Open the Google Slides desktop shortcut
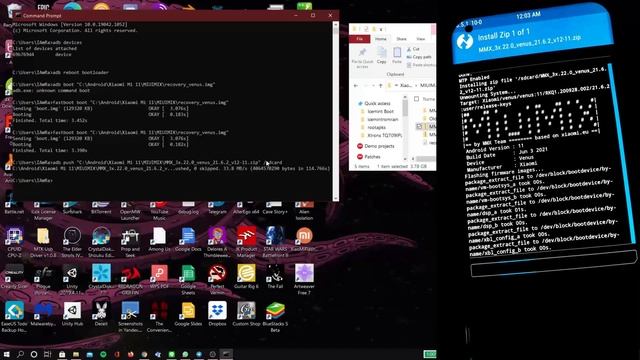The width and height of the screenshot is (640, 360). pyautogui.click(x=188, y=315)
